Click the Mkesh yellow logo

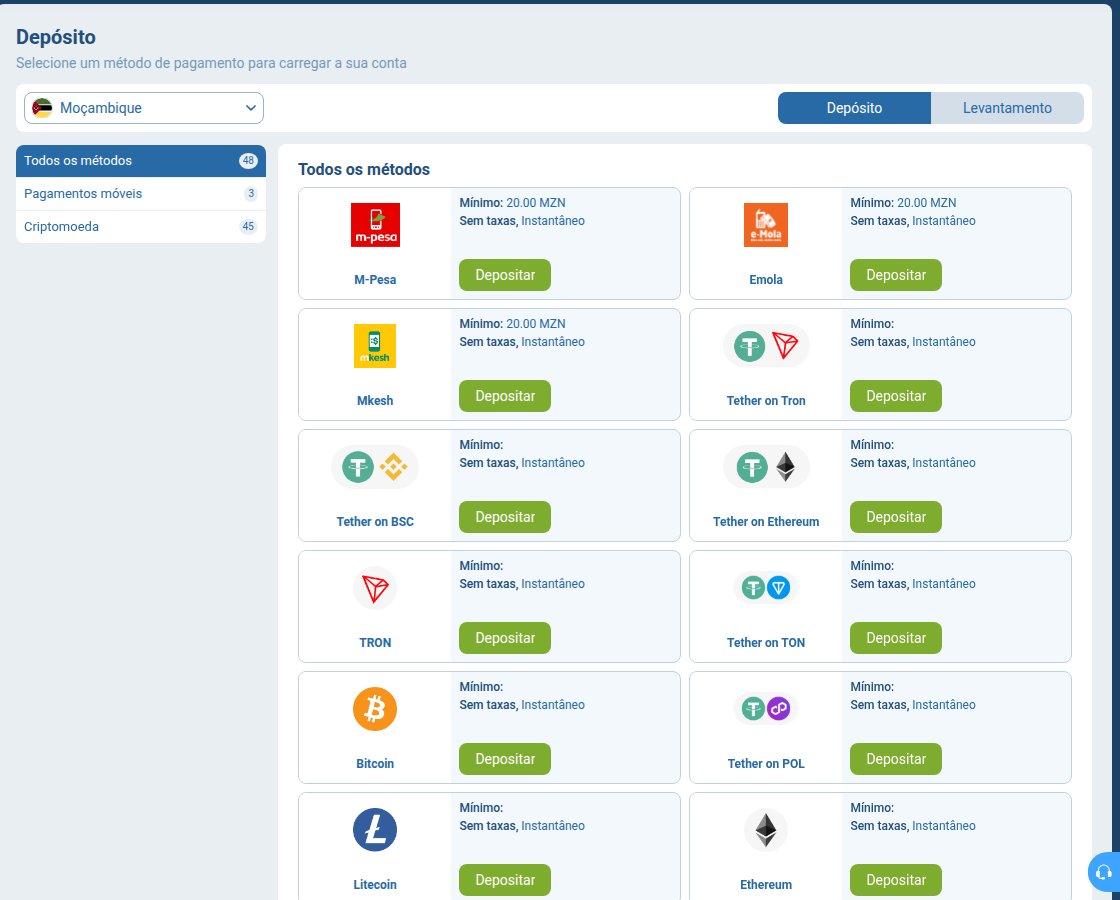(375, 346)
